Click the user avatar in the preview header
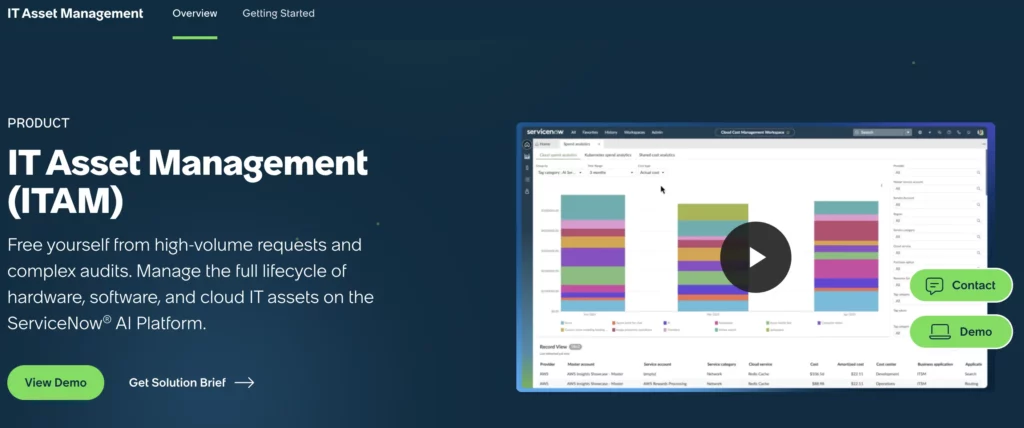 [980, 132]
